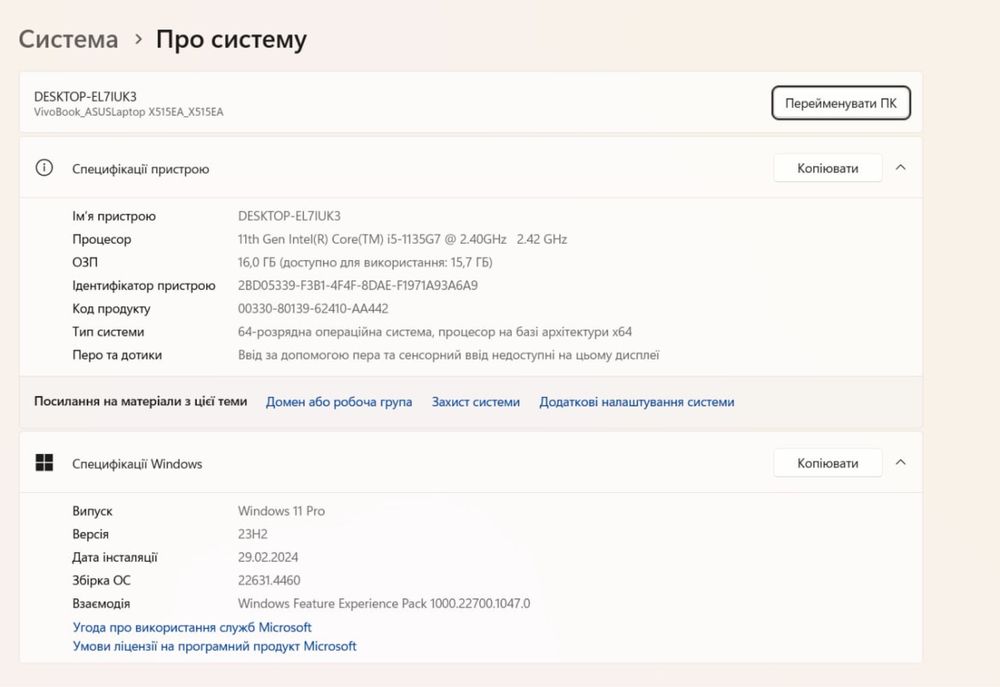Click the Специфікації Windows header text
This screenshot has height=687, width=1000.
click(137, 464)
